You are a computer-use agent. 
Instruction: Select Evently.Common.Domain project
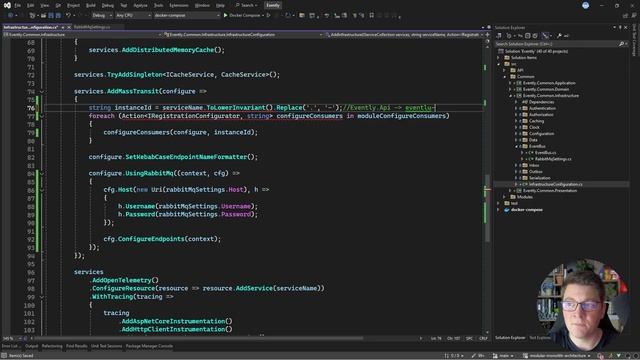point(546,89)
